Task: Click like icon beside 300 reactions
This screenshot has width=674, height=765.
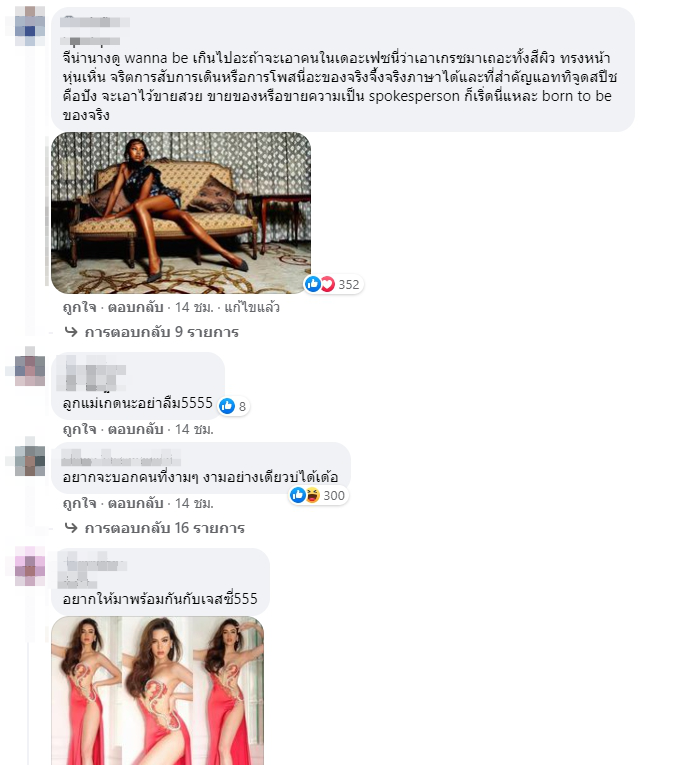Action: (x=298, y=495)
